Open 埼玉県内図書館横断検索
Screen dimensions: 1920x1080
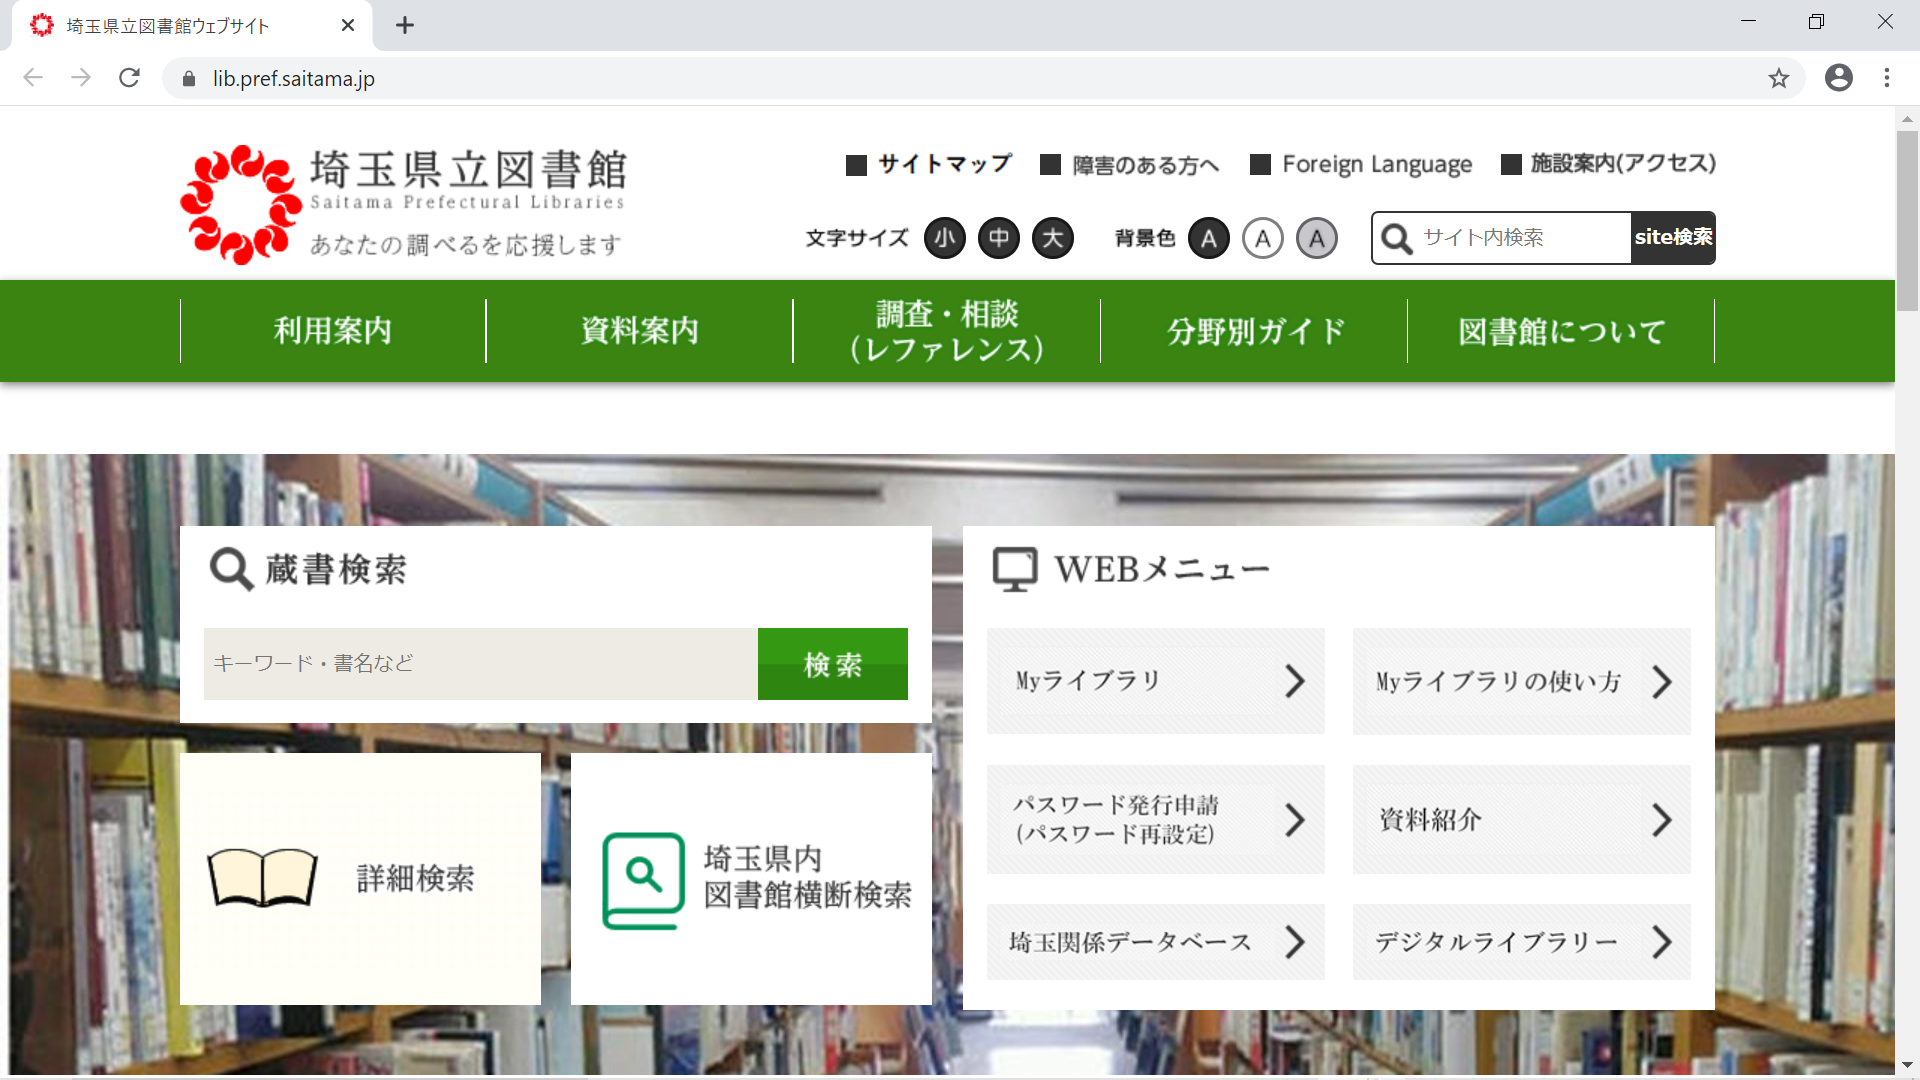pos(751,879)
